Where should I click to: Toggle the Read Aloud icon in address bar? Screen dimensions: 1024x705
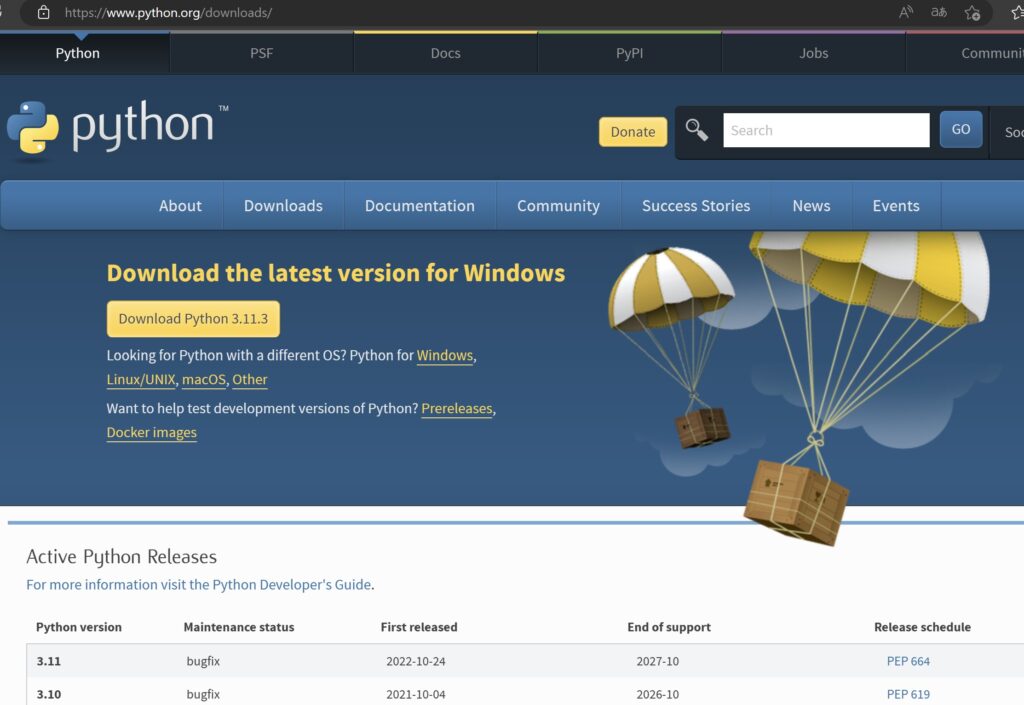tap(905, 12)
